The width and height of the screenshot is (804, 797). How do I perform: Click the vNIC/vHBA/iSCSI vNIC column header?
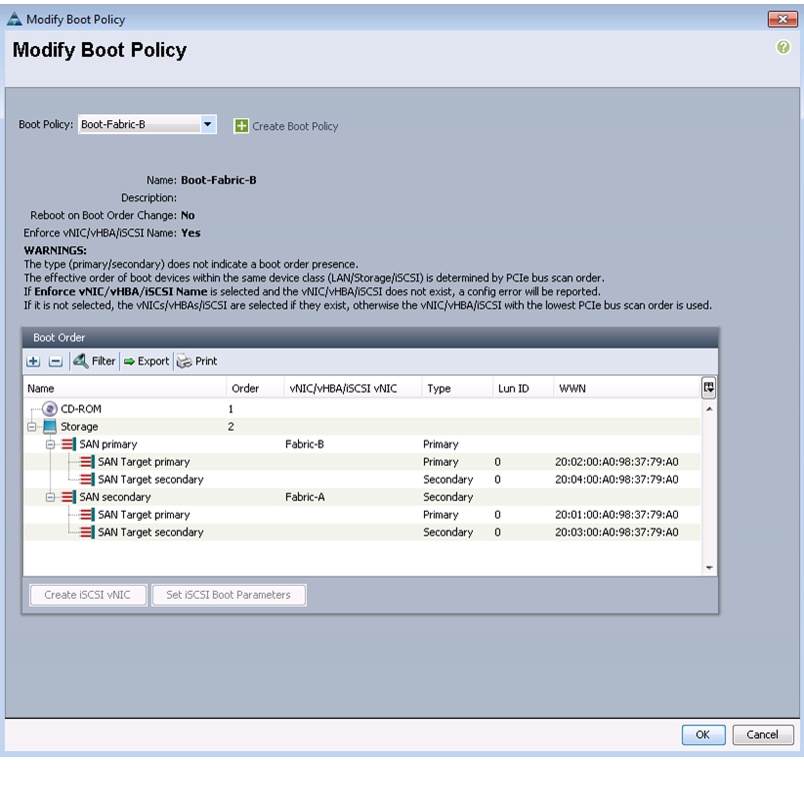(x=353, y=388)
